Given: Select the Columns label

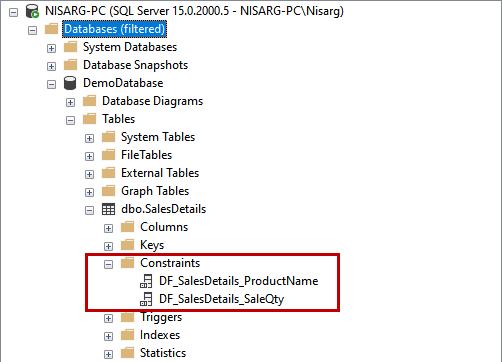Looking at the screenshot, I should 164,227.
